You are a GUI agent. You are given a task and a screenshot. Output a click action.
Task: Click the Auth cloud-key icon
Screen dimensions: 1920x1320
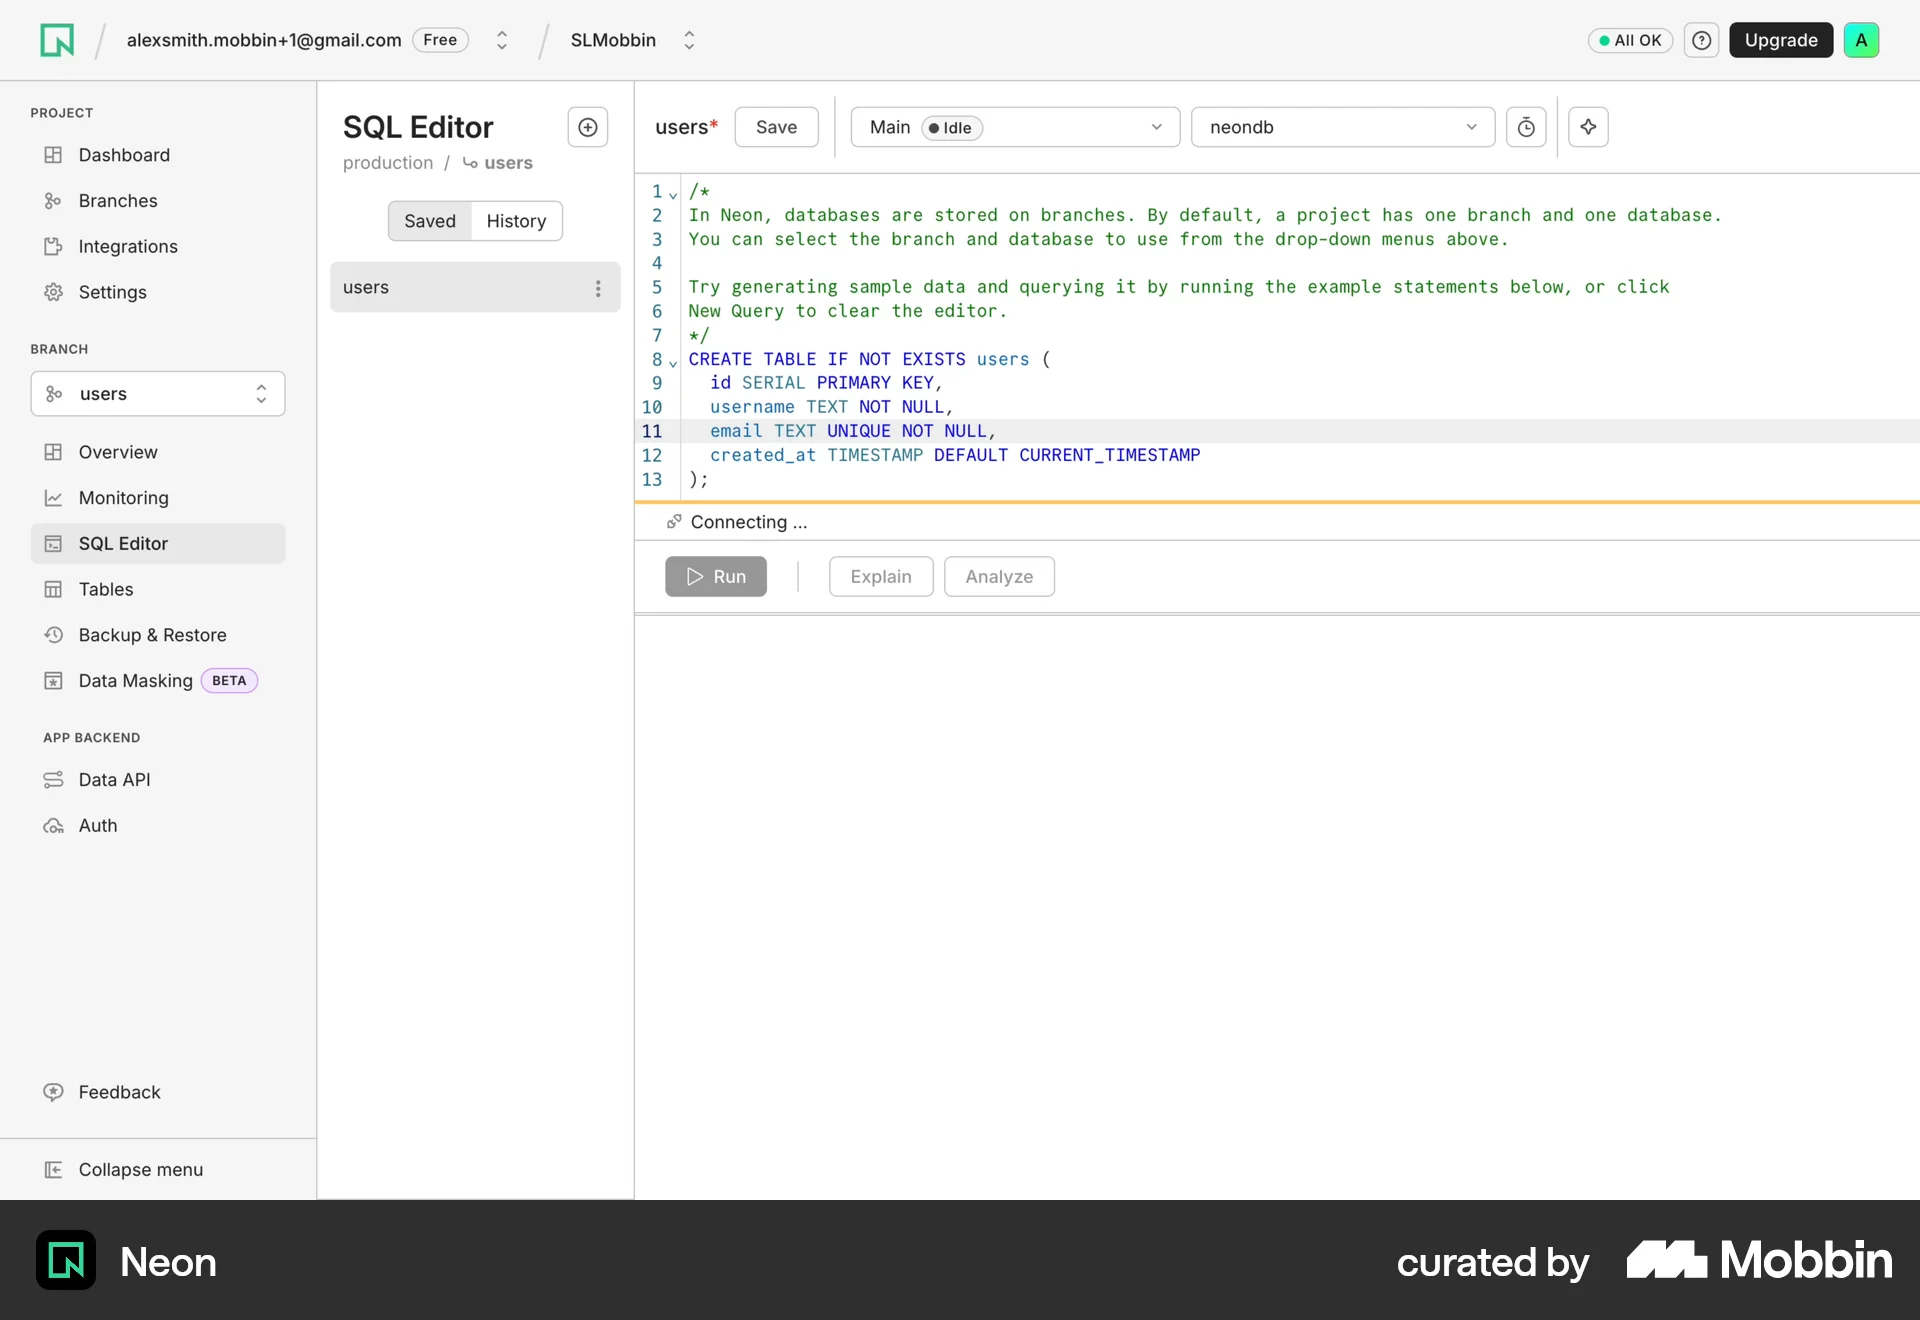[53, 826]
